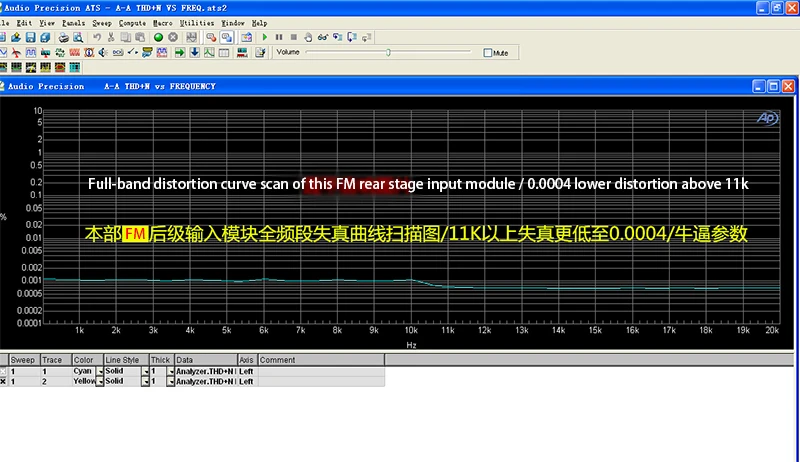800x462 pixels.
Task: Click the Color column header
Action: [x=88, y=360]
